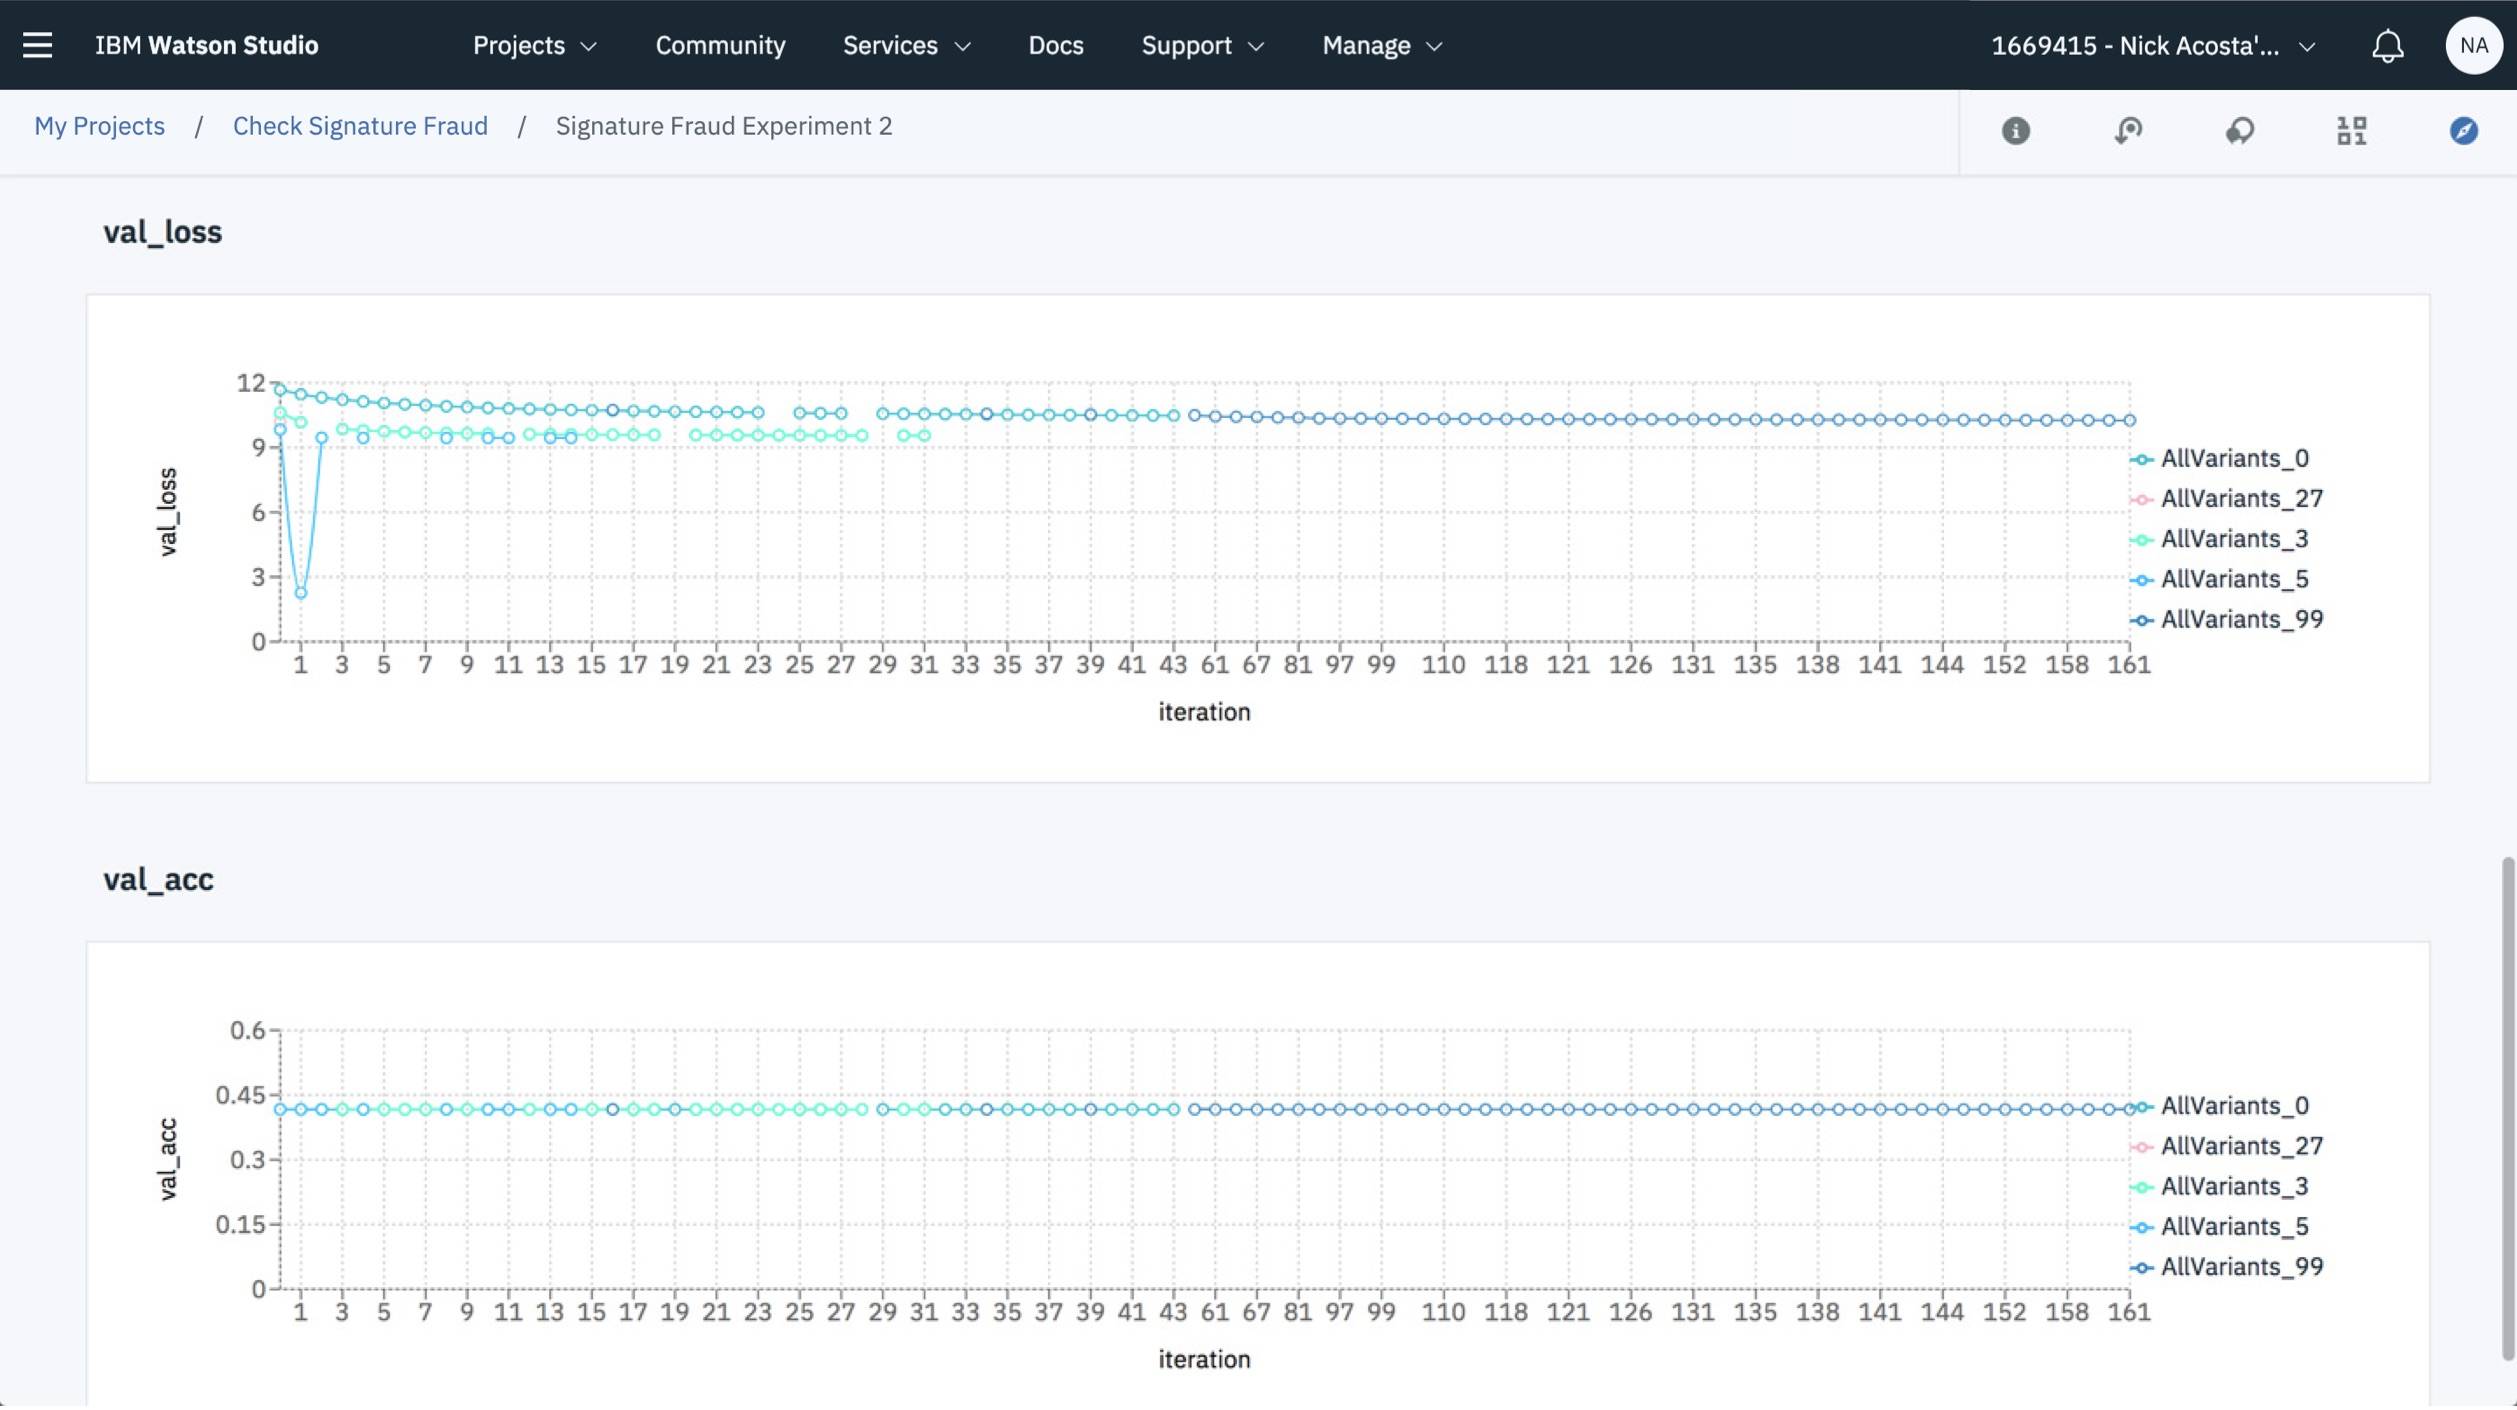Toggle AllVariants_99 in val_acc legend
The image size is (2517, 1410).
(2227, 1267)
